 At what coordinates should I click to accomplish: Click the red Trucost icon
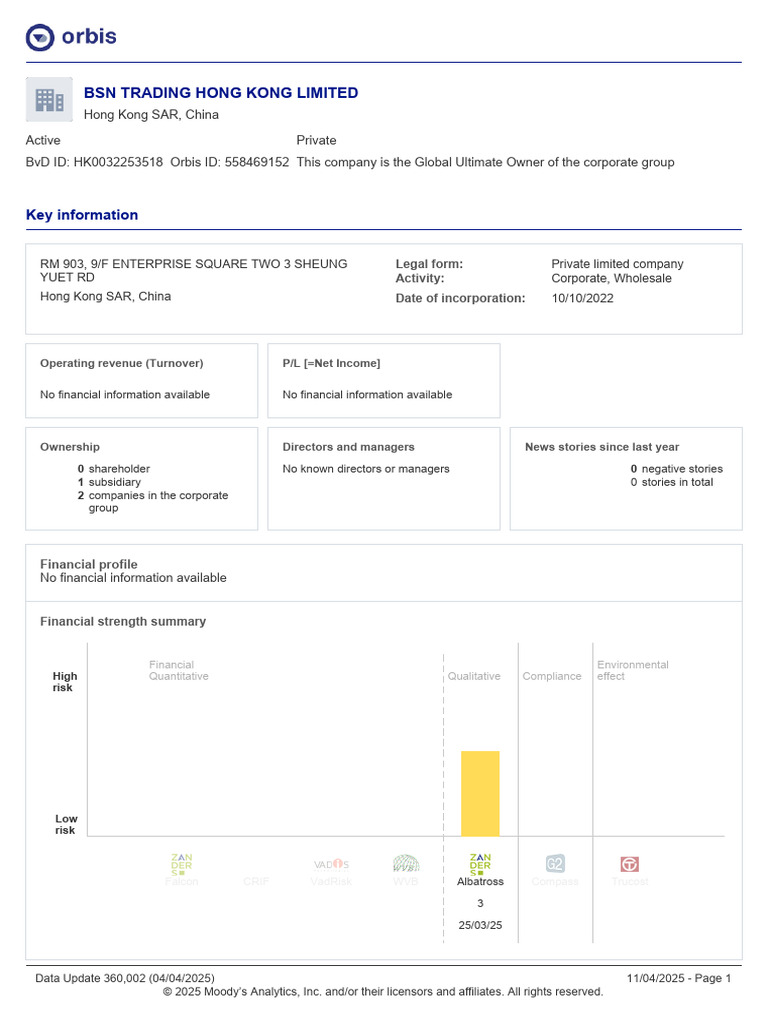[x=630, y=864]
